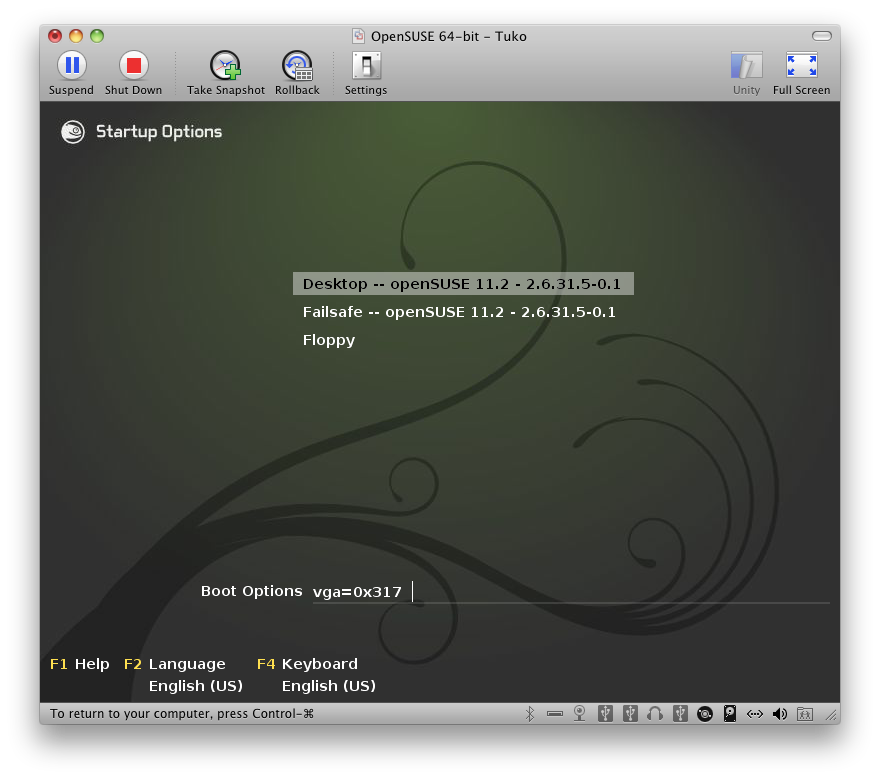The width and height of the screenshot is (880, 779).
Task: Click the USB icon left of headphones
Action: coord(630,714)
